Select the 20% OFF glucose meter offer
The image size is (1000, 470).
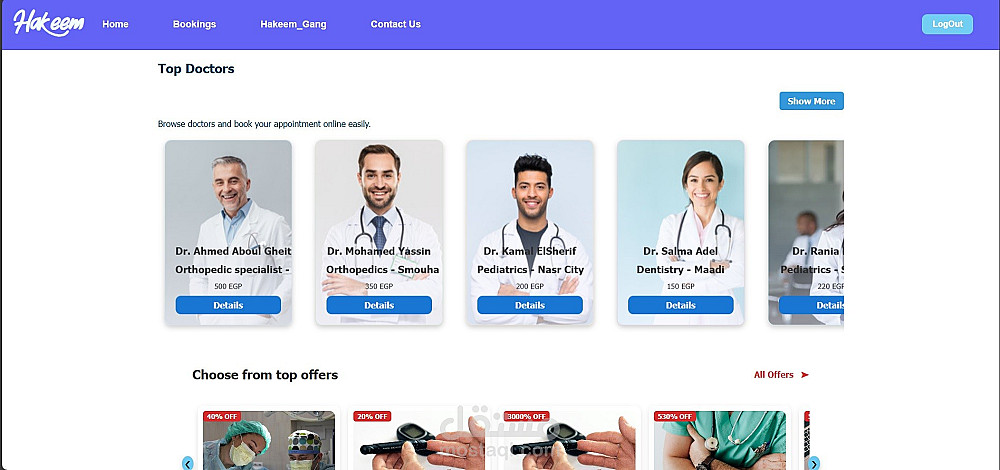419,440
